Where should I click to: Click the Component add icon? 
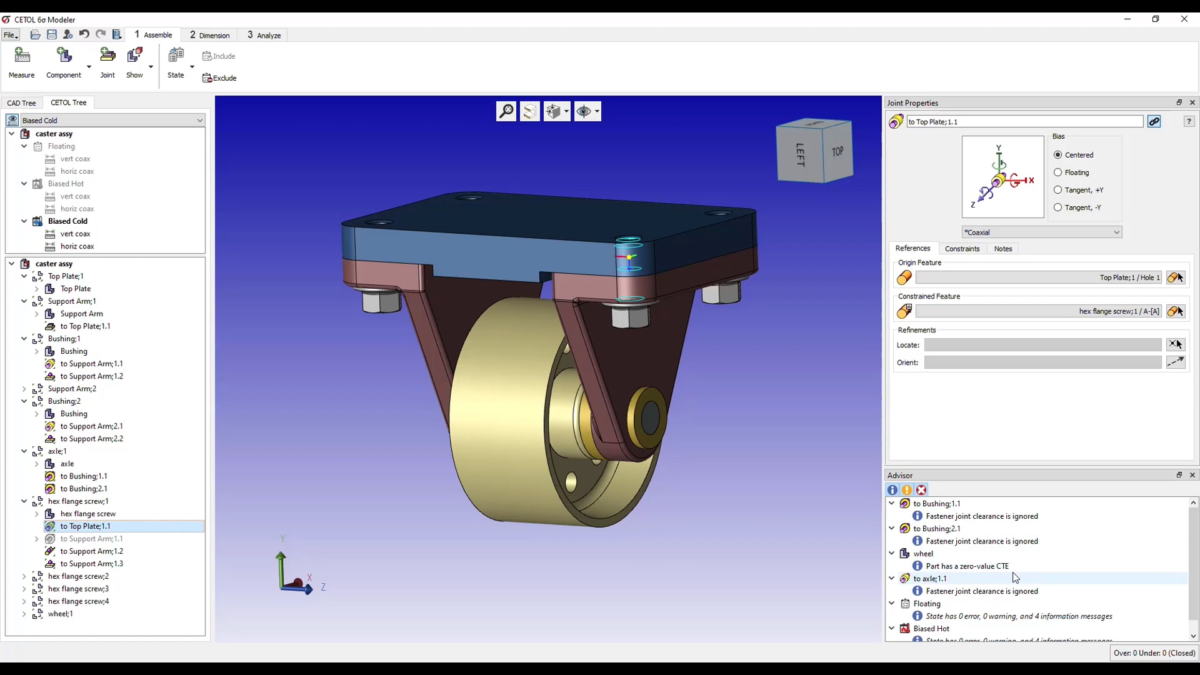pyautogui.click(x=63, y=56)
